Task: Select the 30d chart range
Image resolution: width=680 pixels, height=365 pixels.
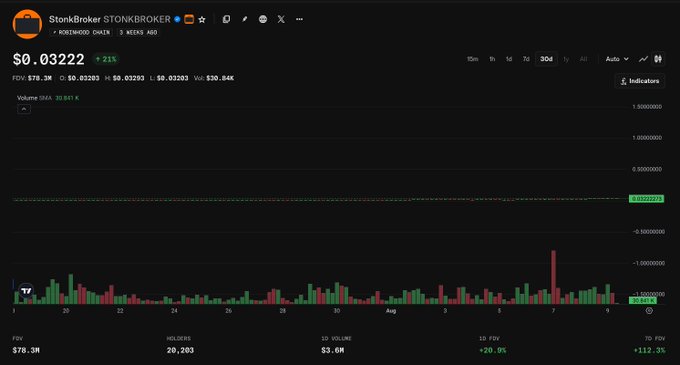Action: click(546, 59)
